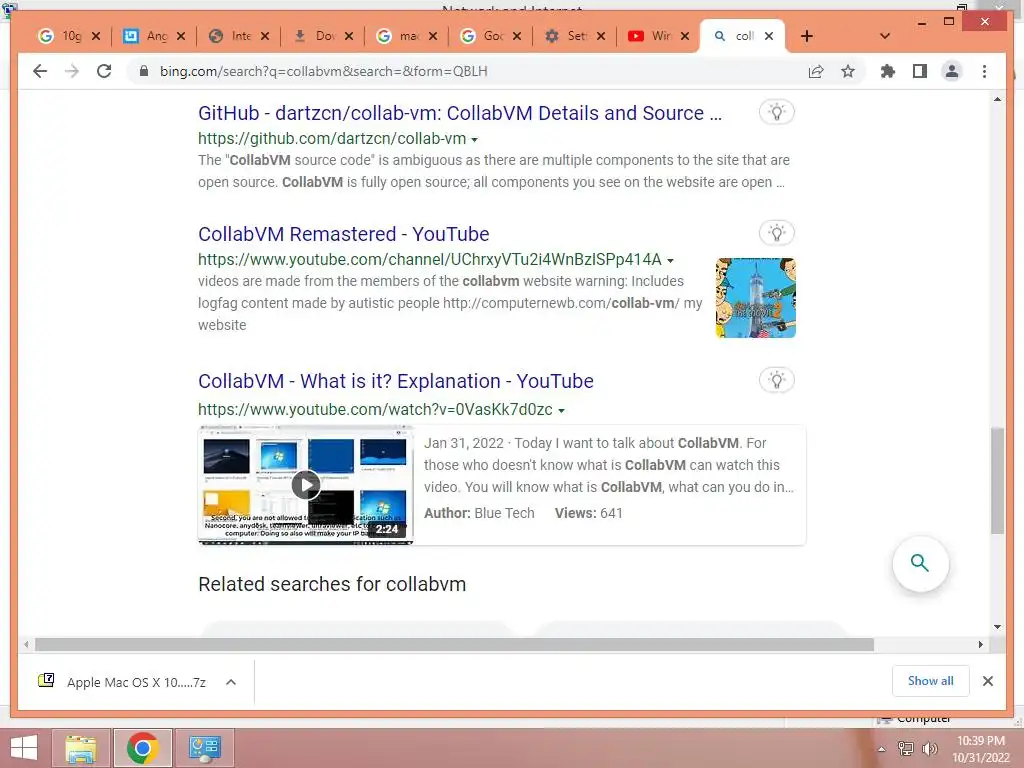Open the Extensions puzzle icon
The height and width of the screenshot is (768, 1024).
[x=888, y=71]
